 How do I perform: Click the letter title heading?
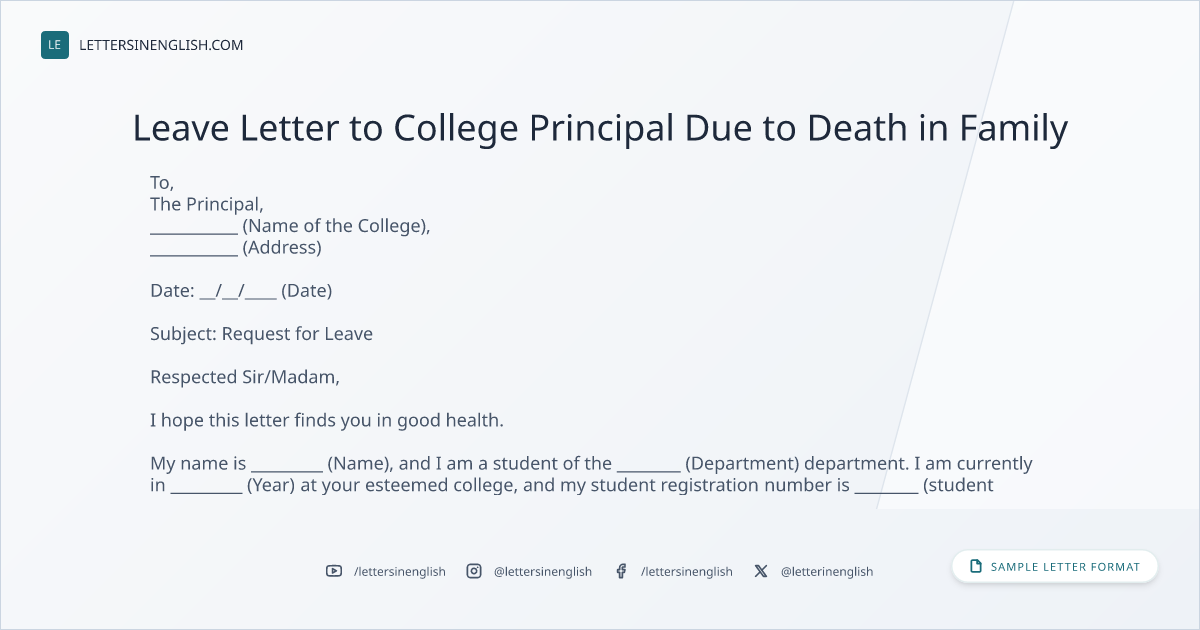click(600, 129)
